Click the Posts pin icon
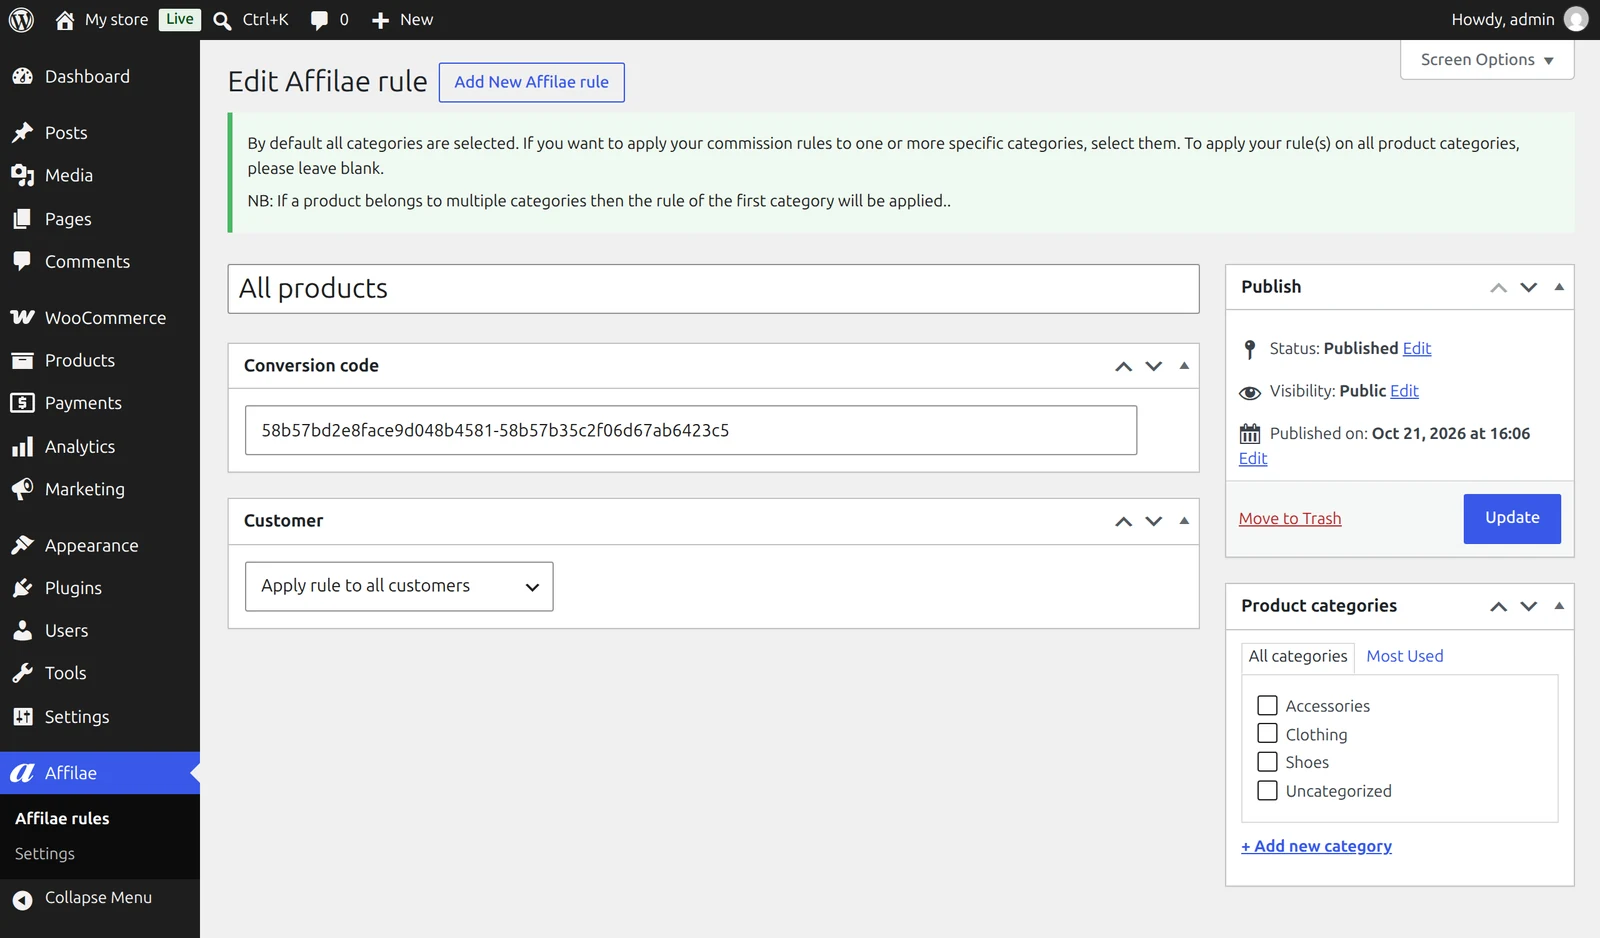This screenshot has width=1600, height=938. point(22,133)
